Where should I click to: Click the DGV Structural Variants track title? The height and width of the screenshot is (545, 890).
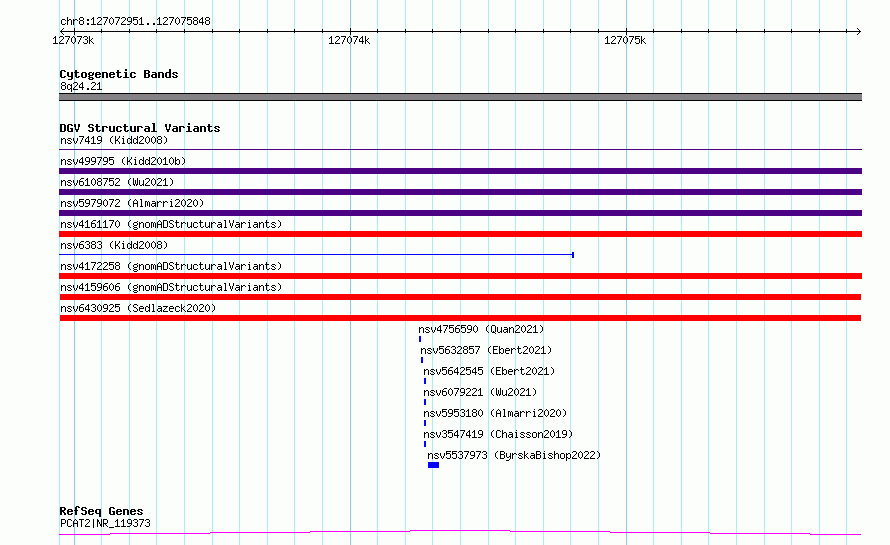click(x=140, y=128)
